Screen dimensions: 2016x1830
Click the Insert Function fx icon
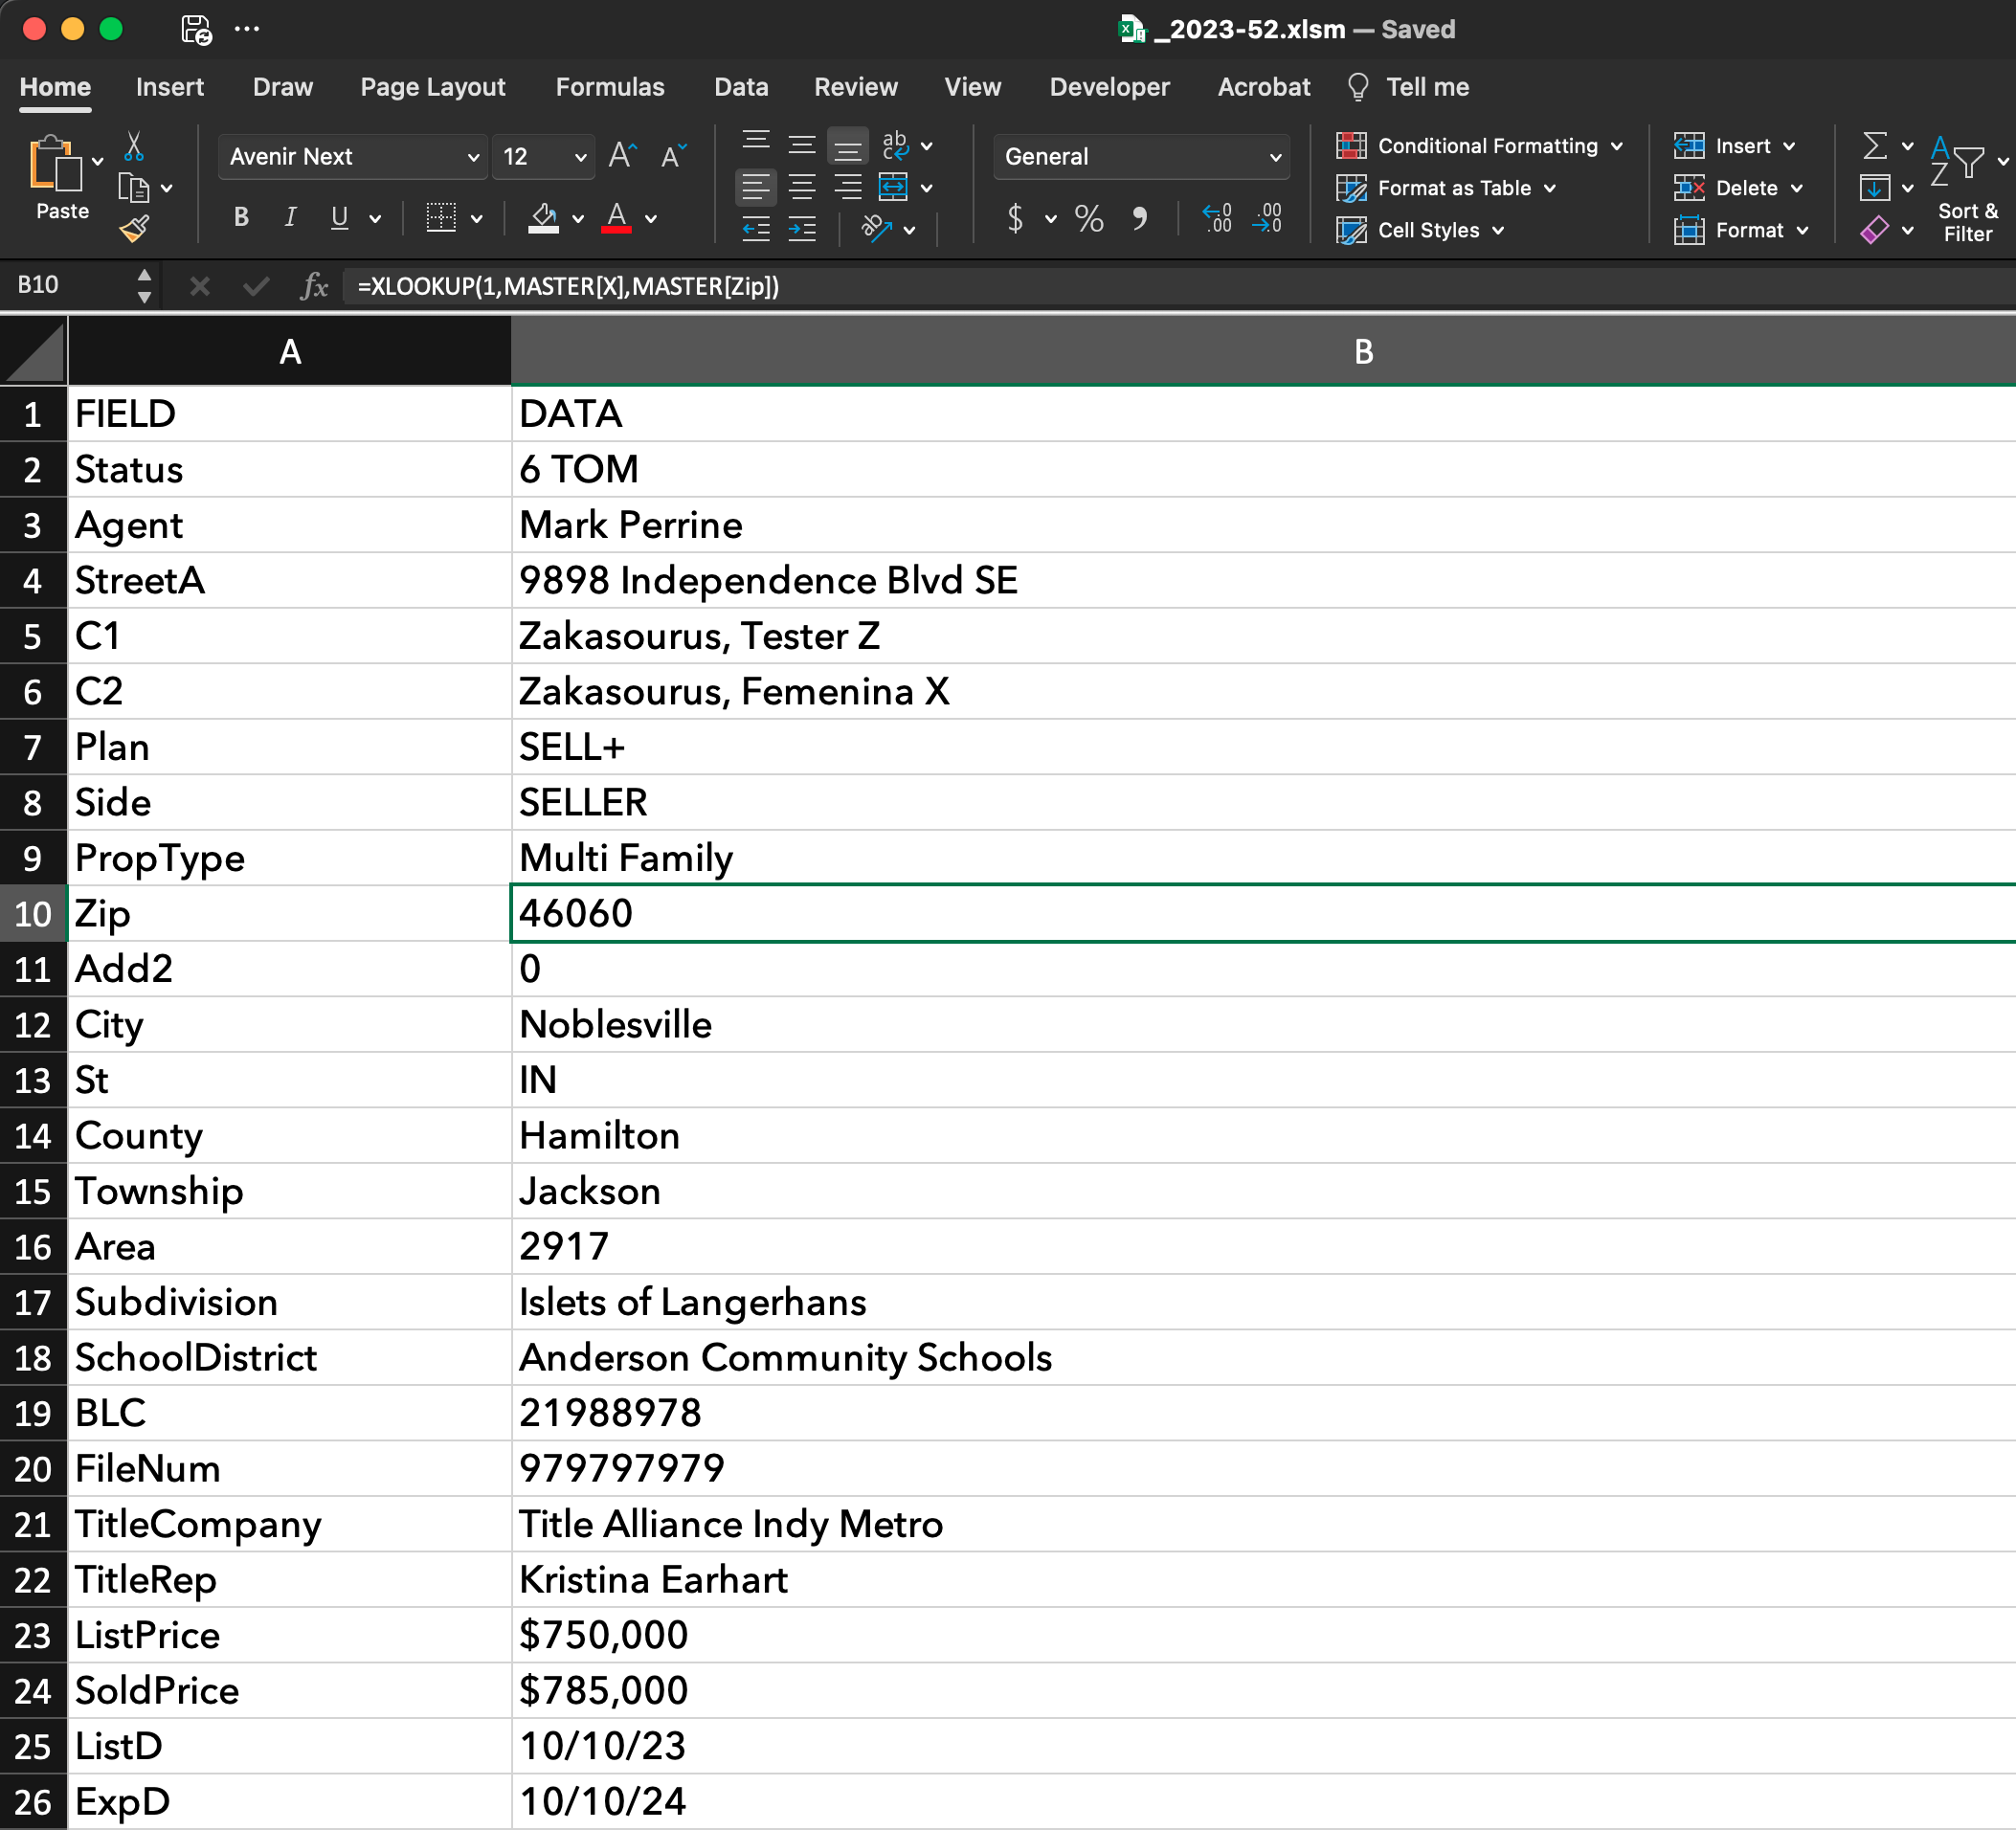314,286
